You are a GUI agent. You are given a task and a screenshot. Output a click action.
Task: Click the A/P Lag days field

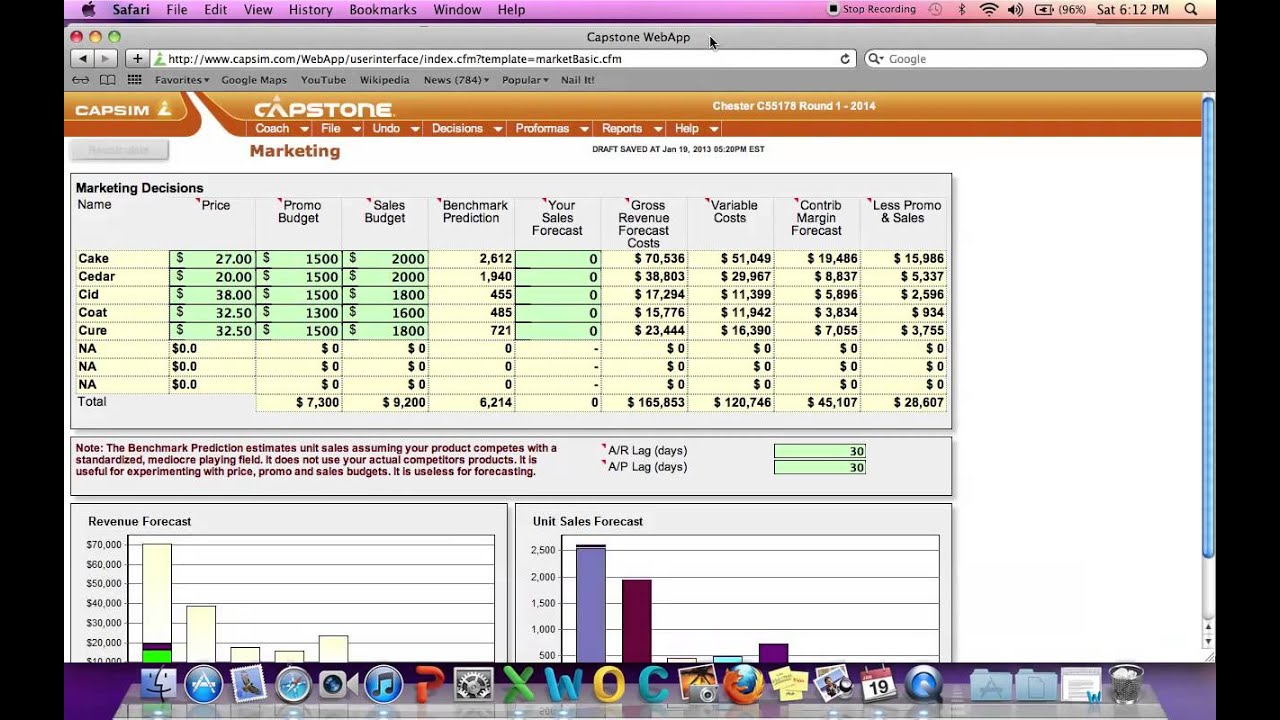819,467
